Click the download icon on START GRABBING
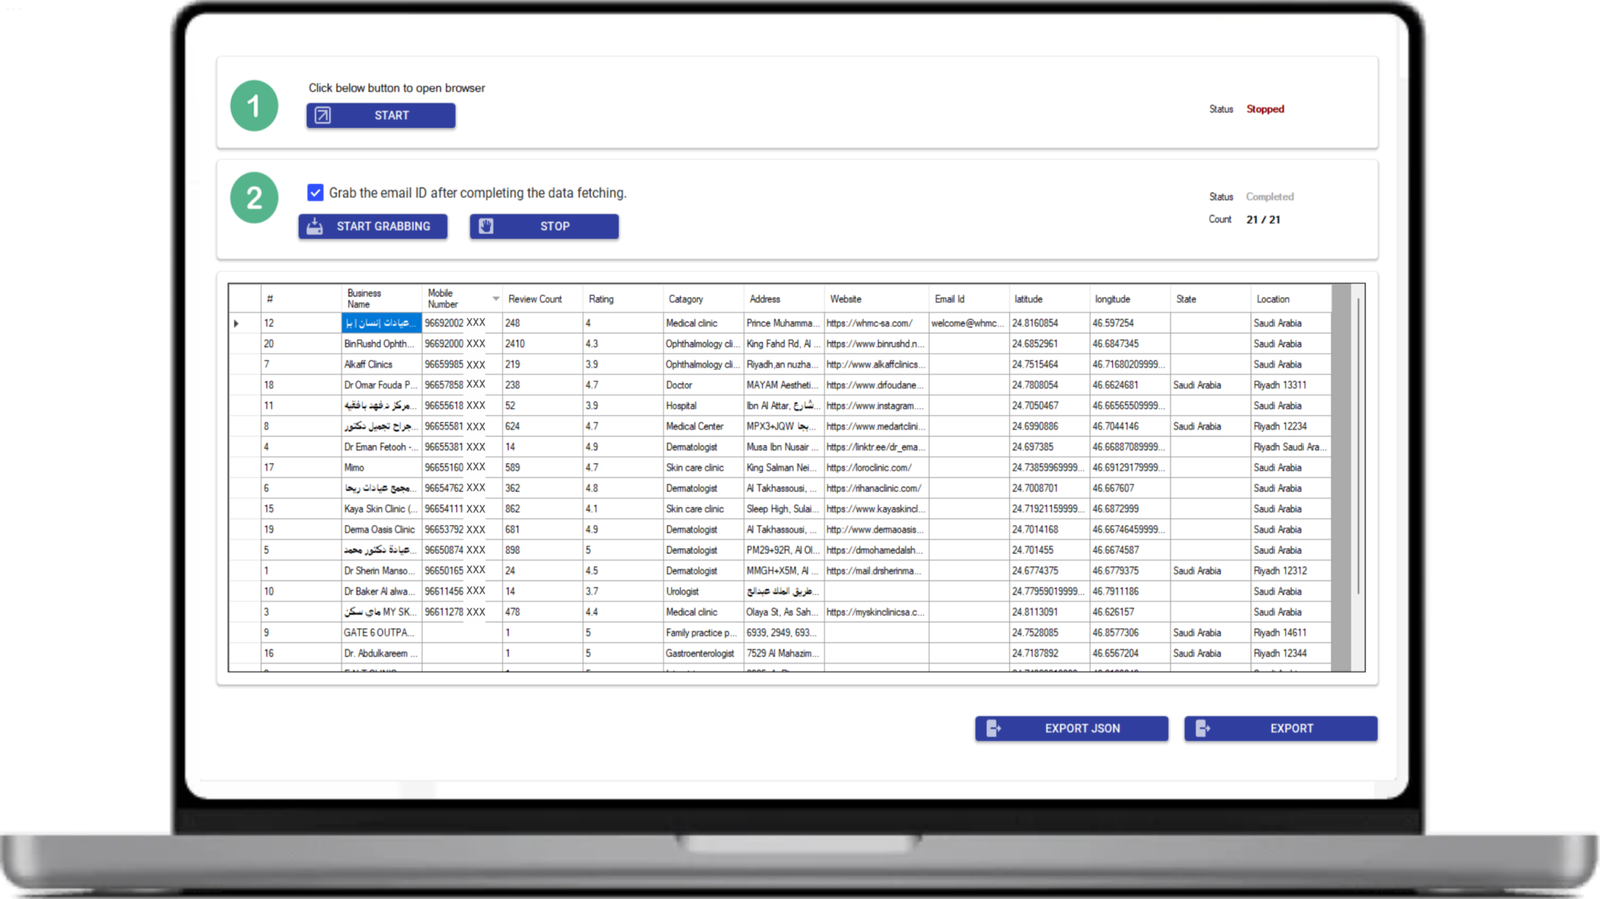 315,227
